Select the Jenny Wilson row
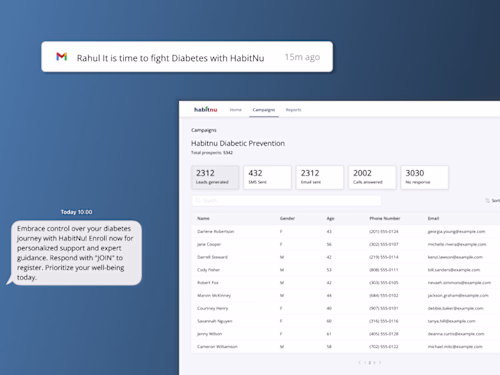 [346, 334]
